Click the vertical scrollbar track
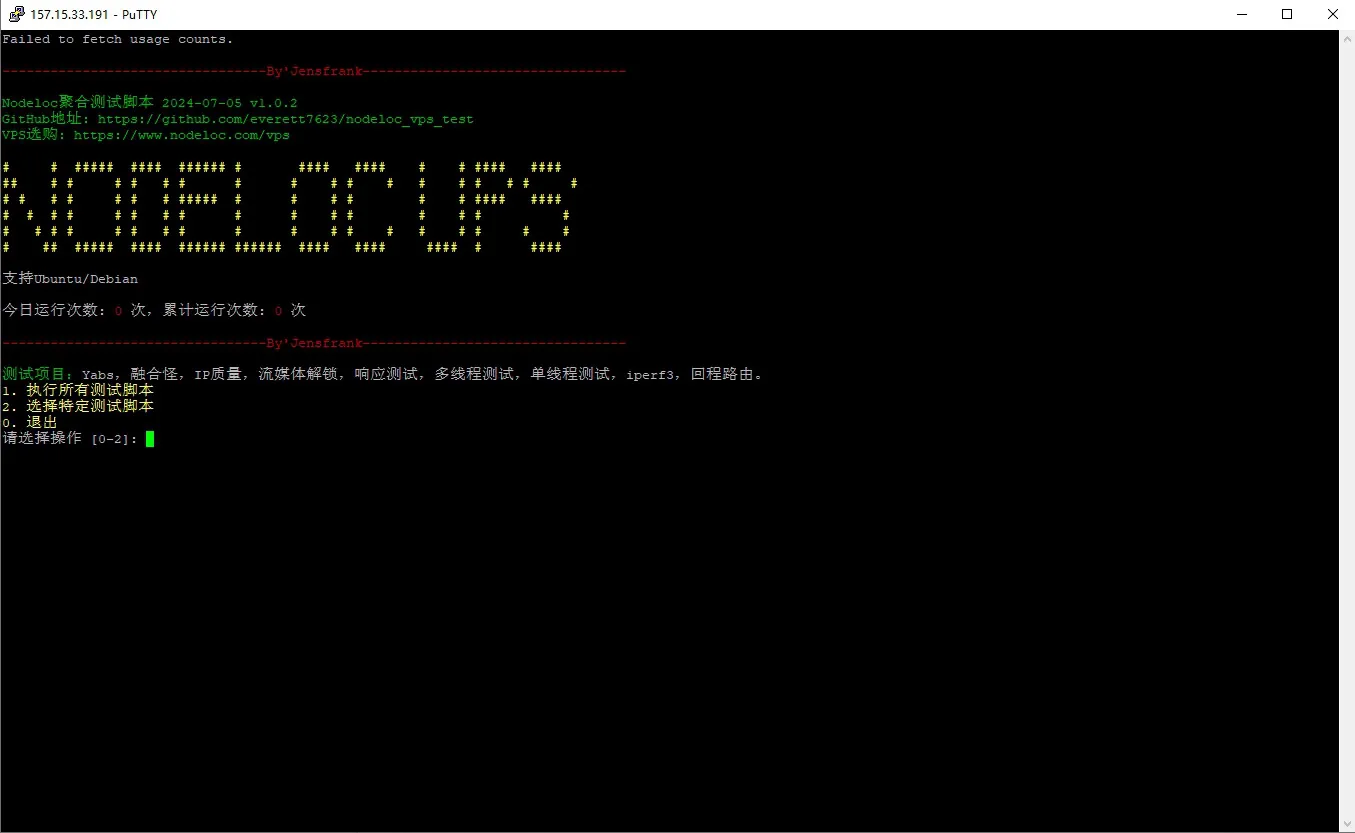 pyautogui.click(x=1346, y=430)
